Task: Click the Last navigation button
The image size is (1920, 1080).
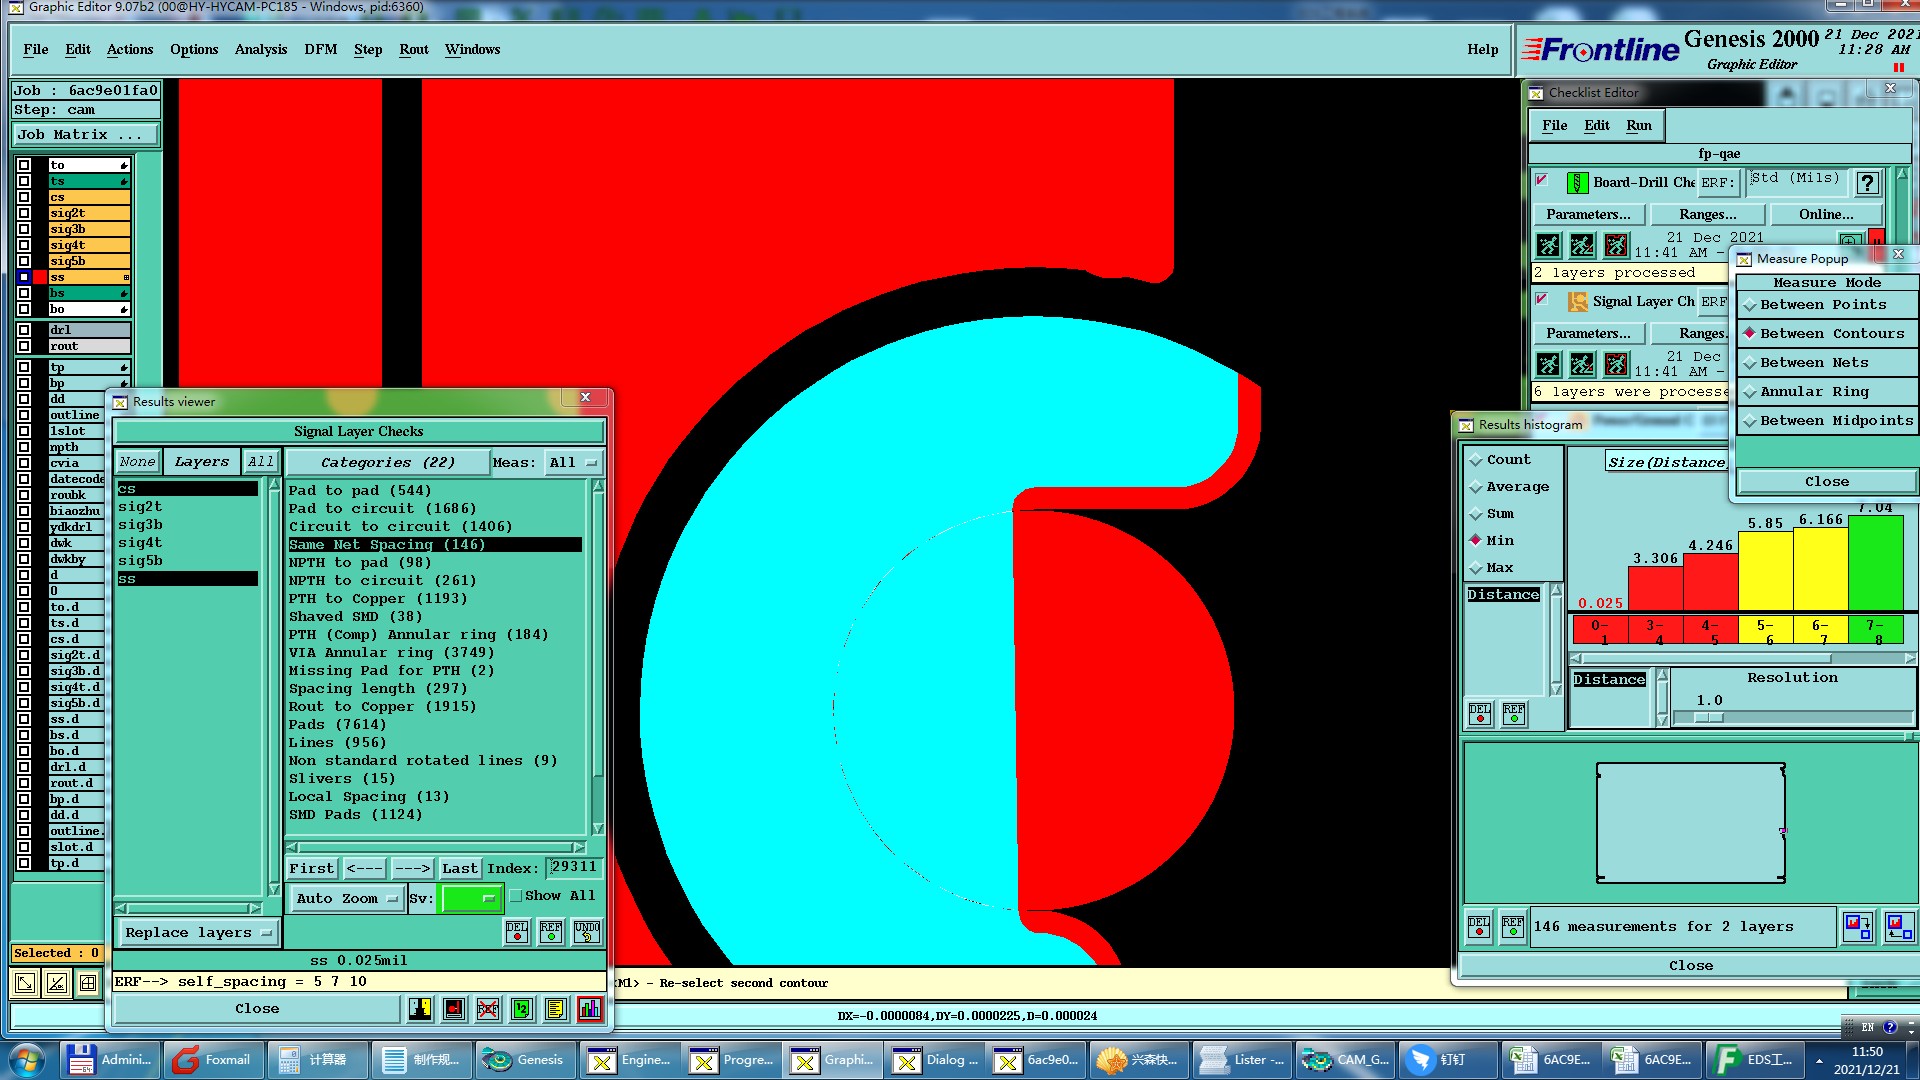Action: click(x=460, y=868)
